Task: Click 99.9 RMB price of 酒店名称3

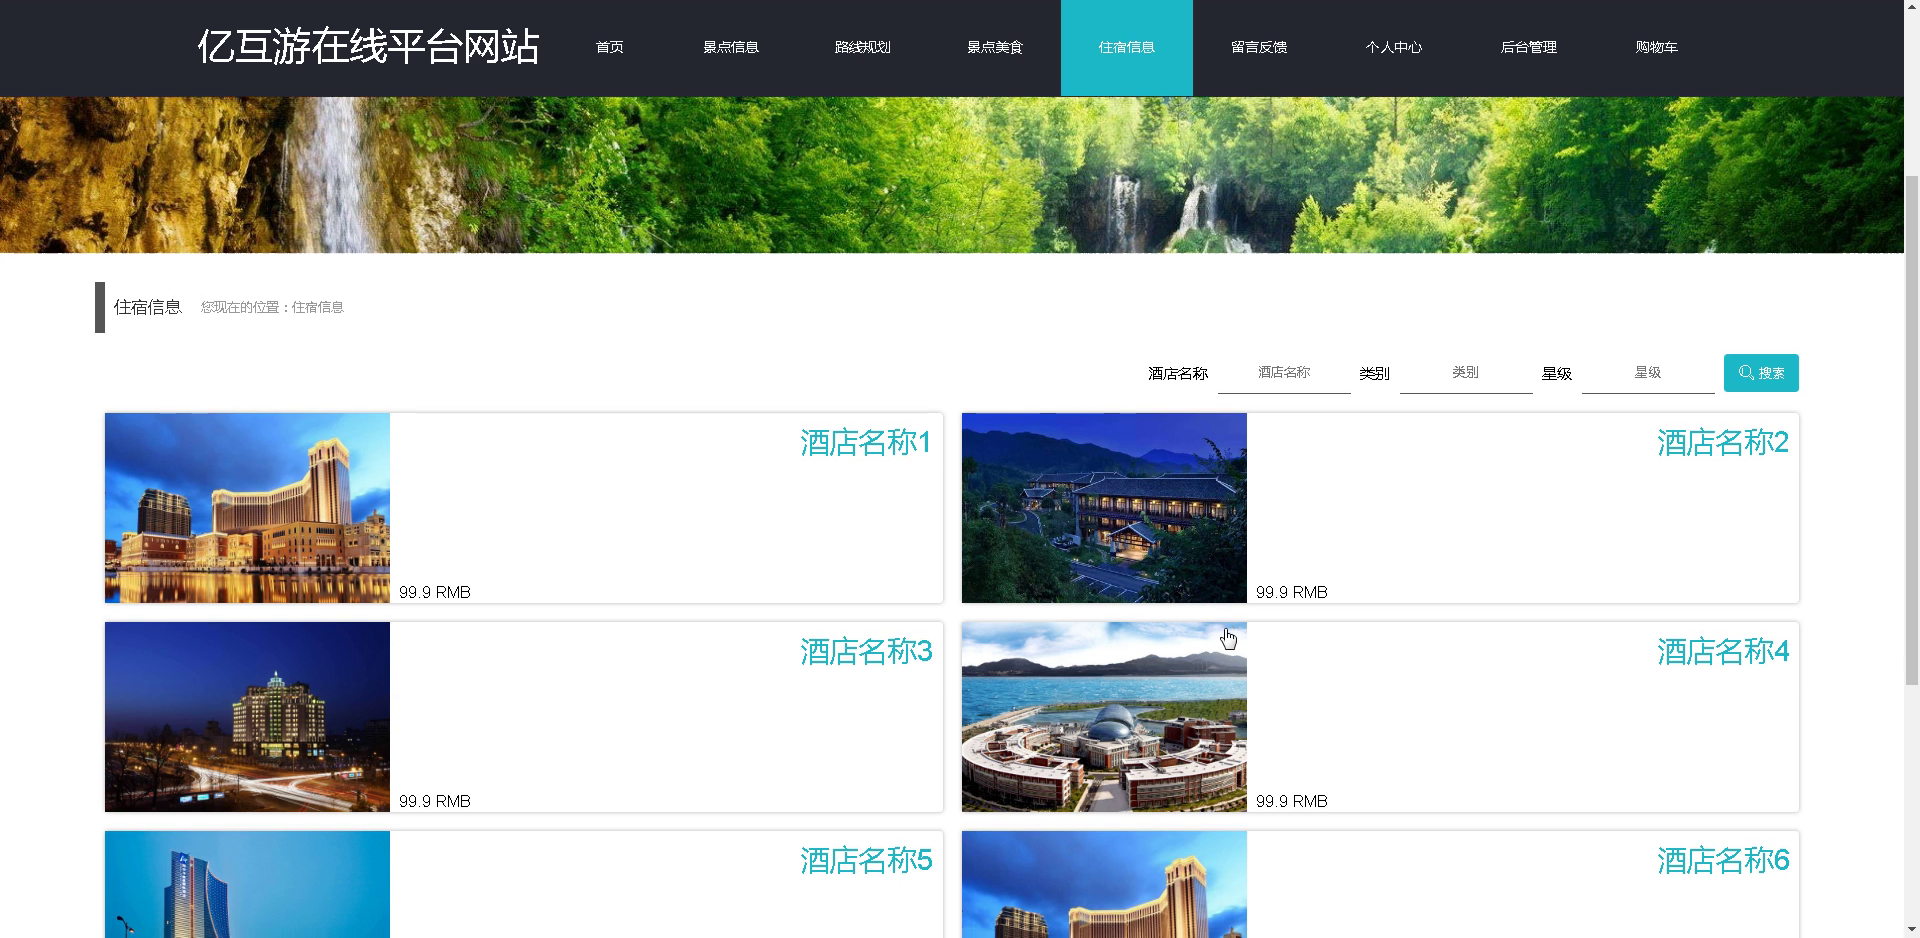Action: (x=435, y=801)
